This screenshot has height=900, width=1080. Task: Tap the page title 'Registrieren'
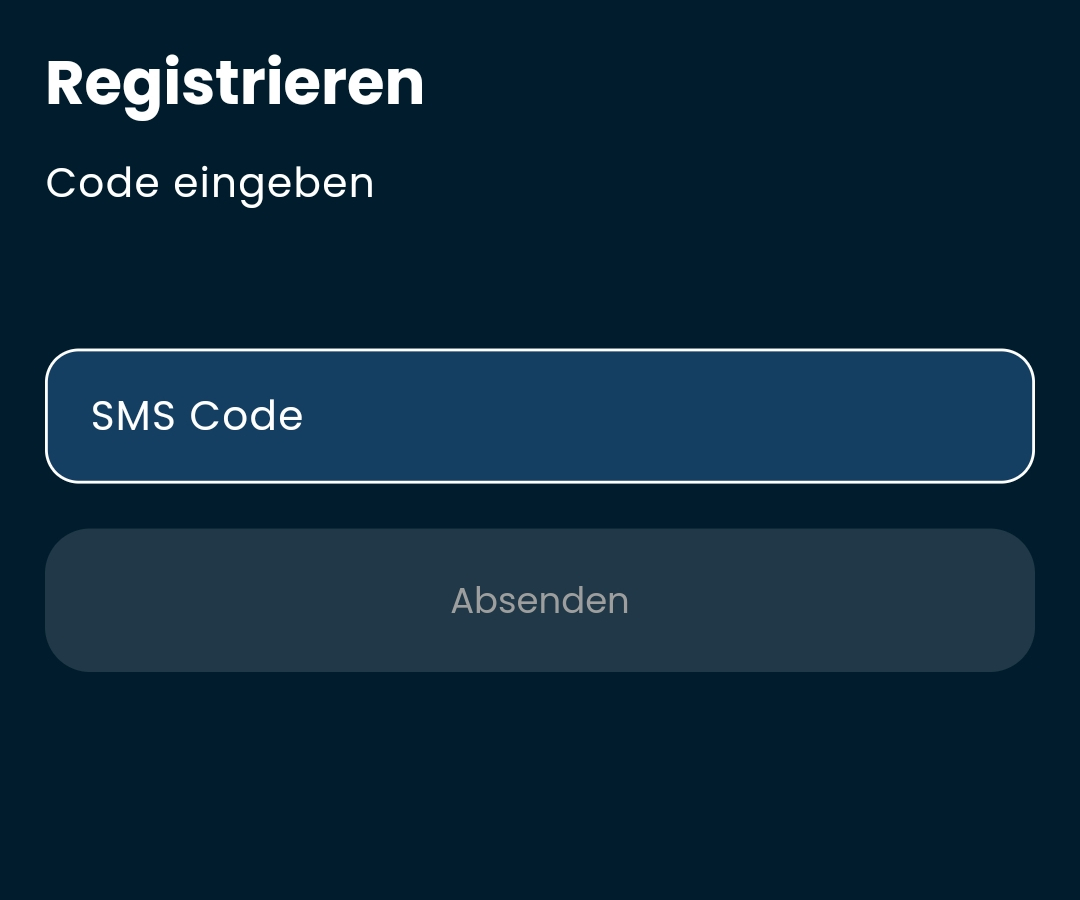pyautogui.click(x=235, y=84)
